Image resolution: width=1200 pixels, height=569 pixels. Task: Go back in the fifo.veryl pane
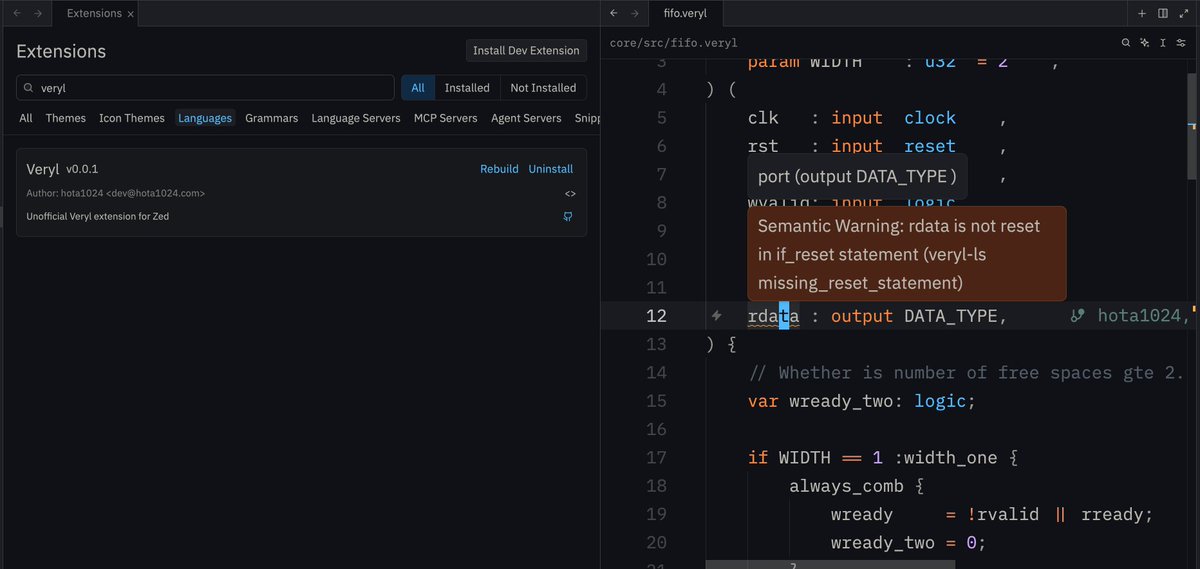pyautogui.click(x=613, y=14)
